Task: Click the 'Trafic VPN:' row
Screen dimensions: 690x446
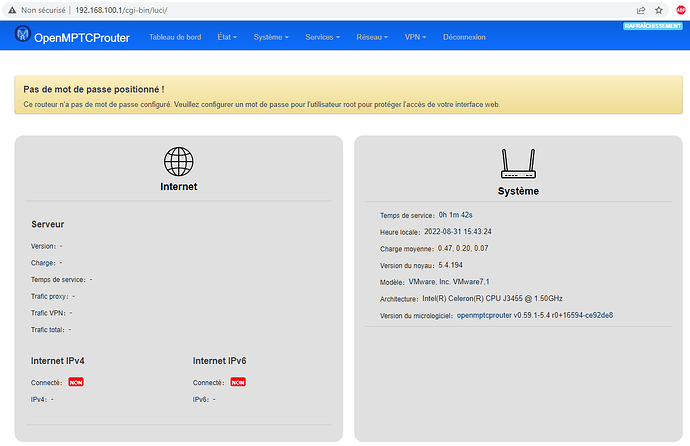Action: click(x=51, y=313)
